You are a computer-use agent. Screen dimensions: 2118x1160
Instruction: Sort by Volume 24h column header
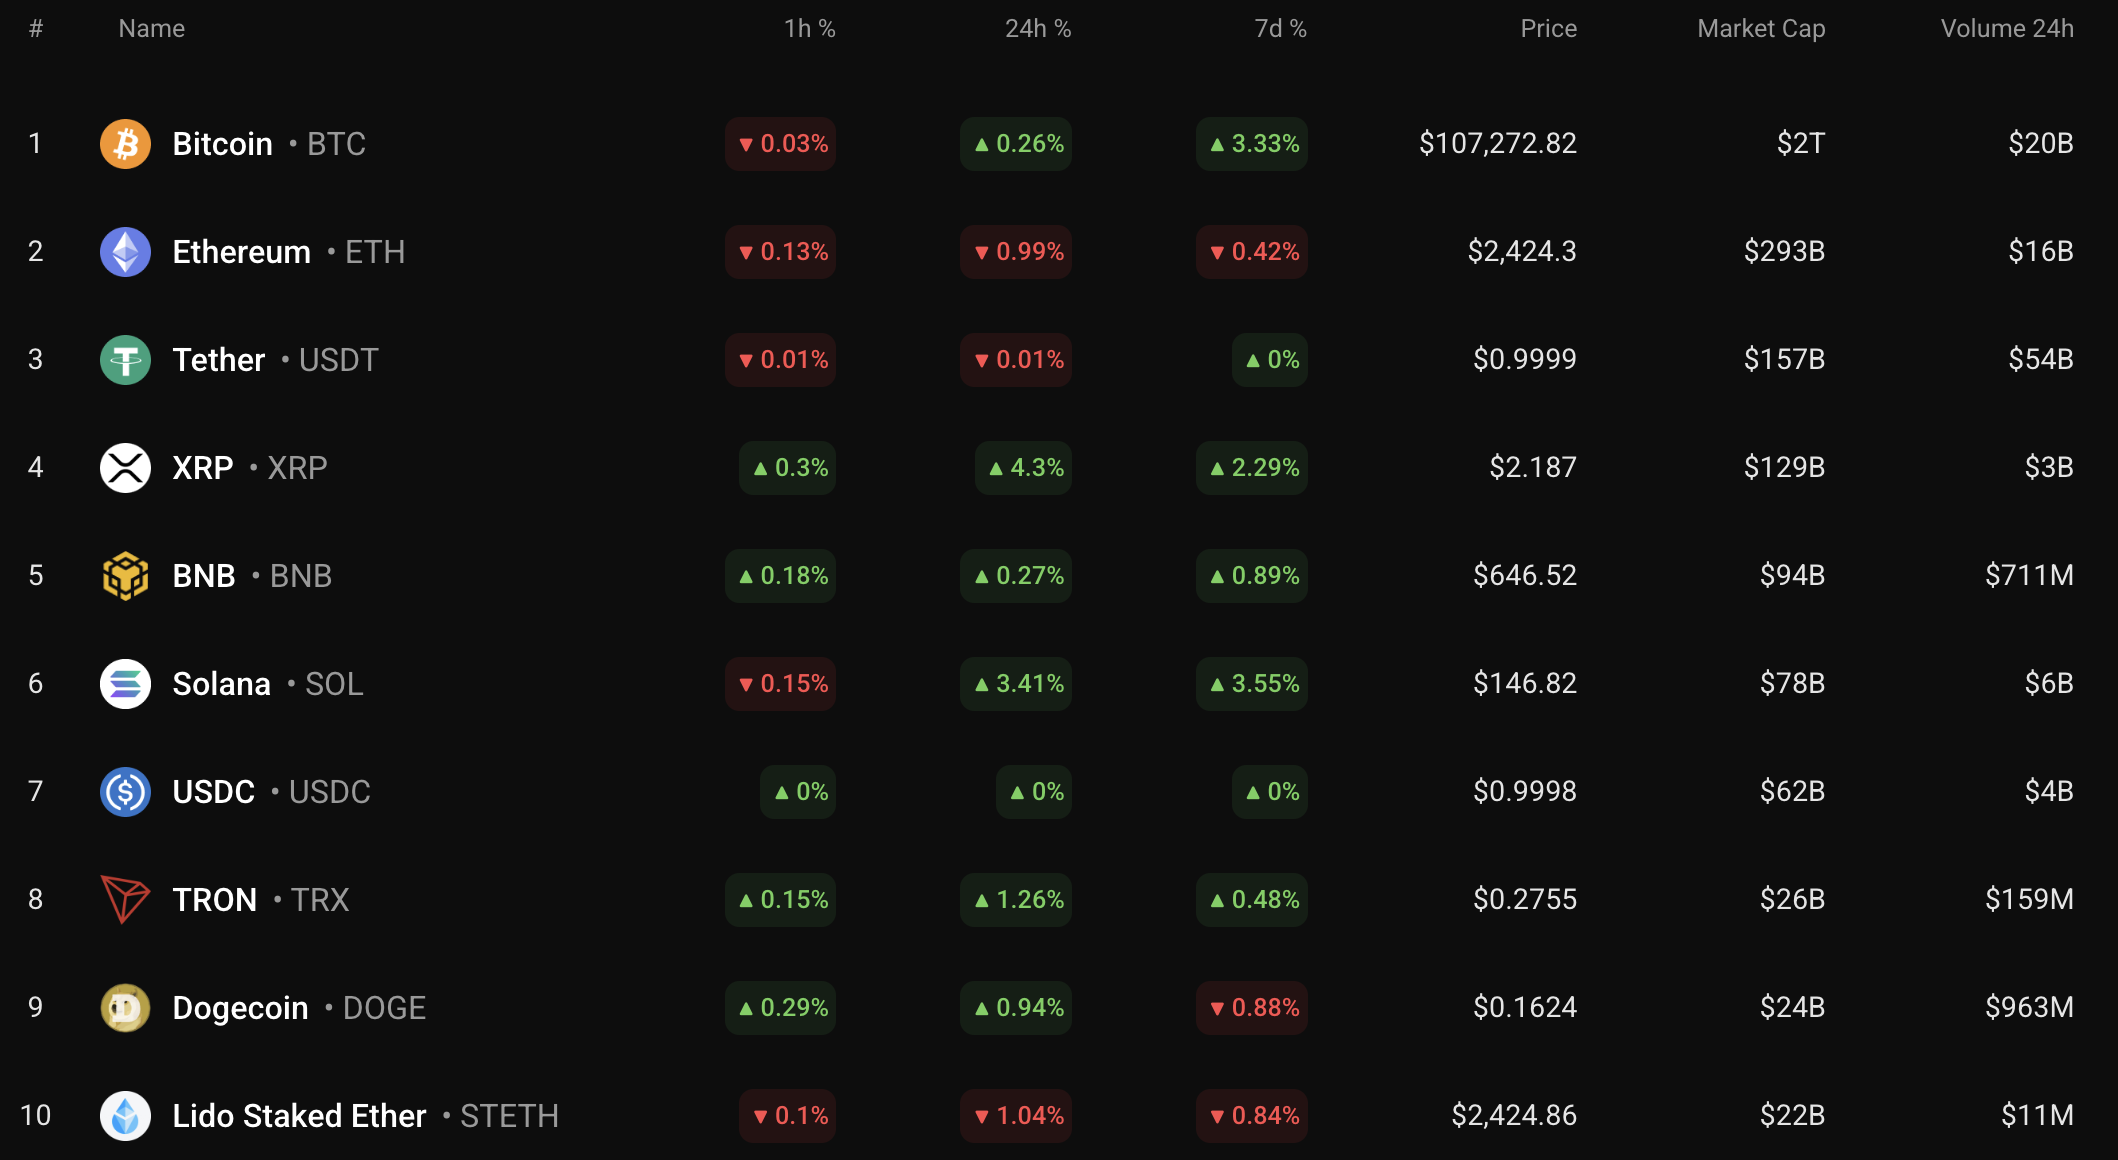coord(2006,29)
